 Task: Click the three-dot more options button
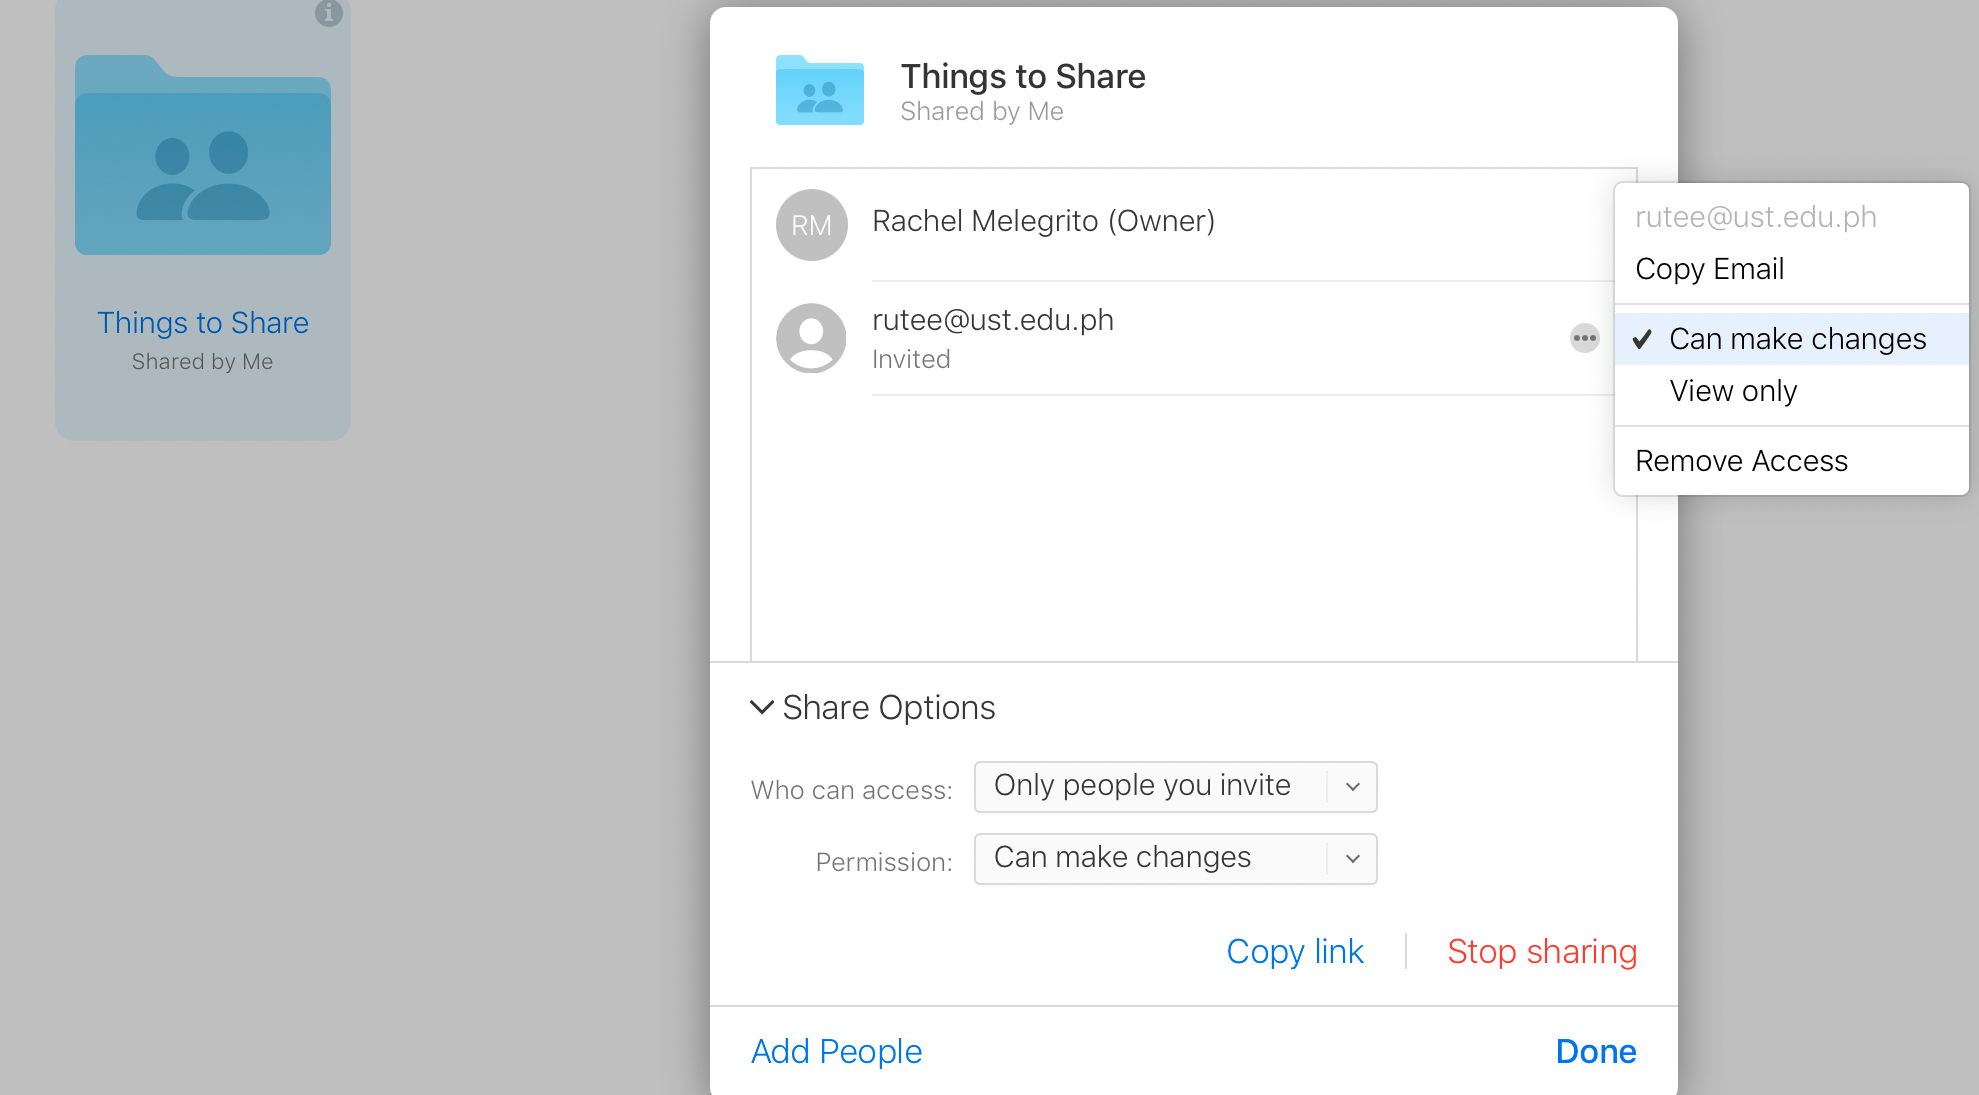click(x=1584, y=338)
